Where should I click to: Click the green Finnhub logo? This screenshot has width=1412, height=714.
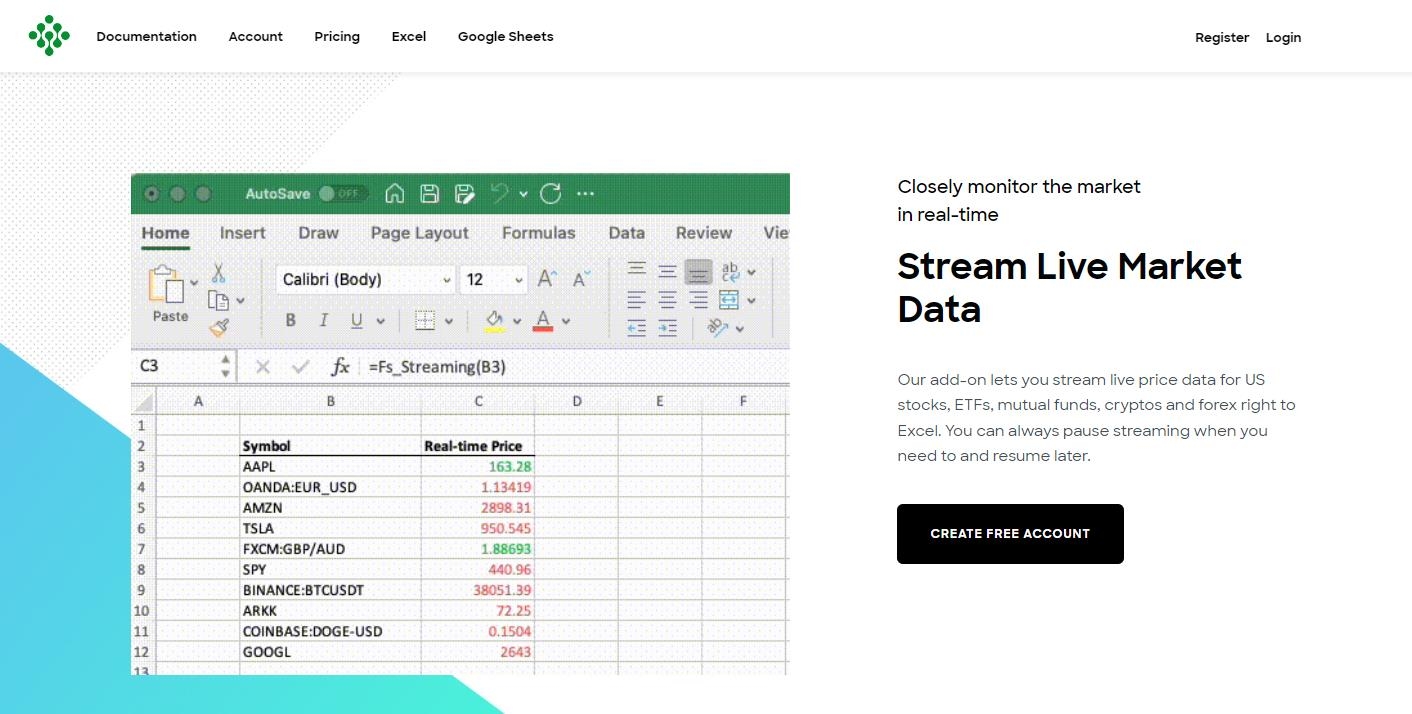(49, 35)
